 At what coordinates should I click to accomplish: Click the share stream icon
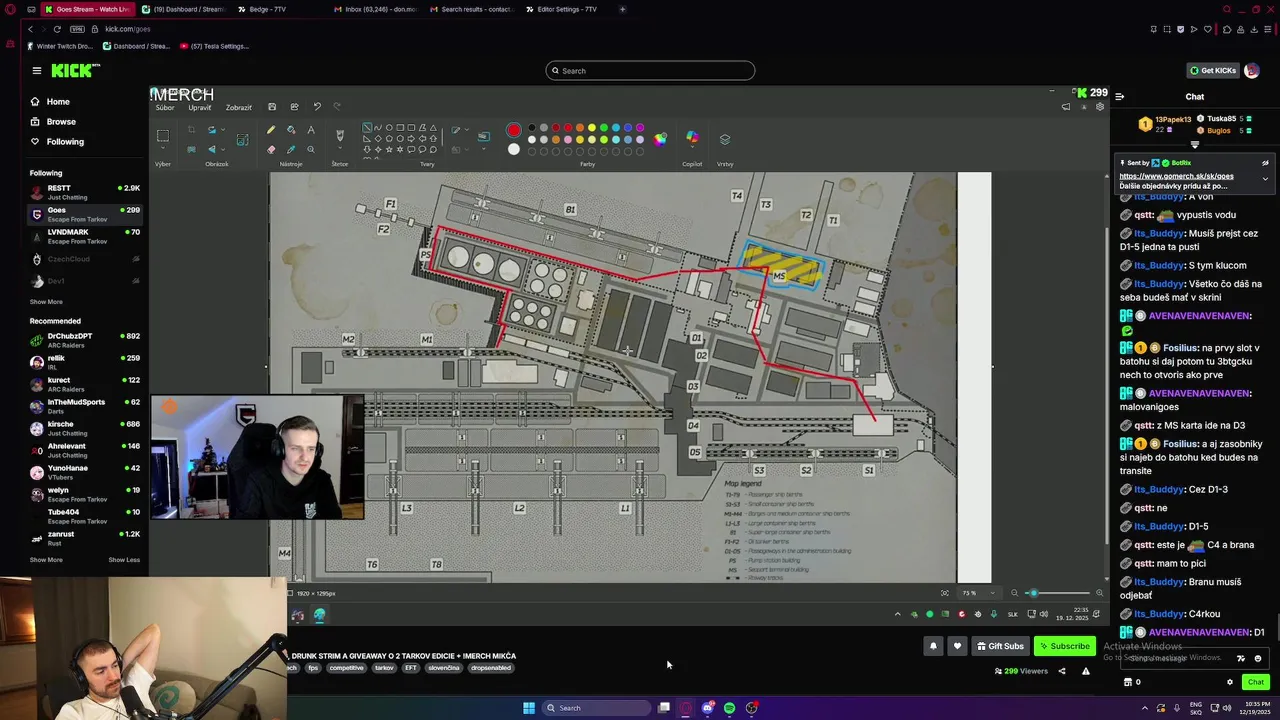tap(1062, 671)
